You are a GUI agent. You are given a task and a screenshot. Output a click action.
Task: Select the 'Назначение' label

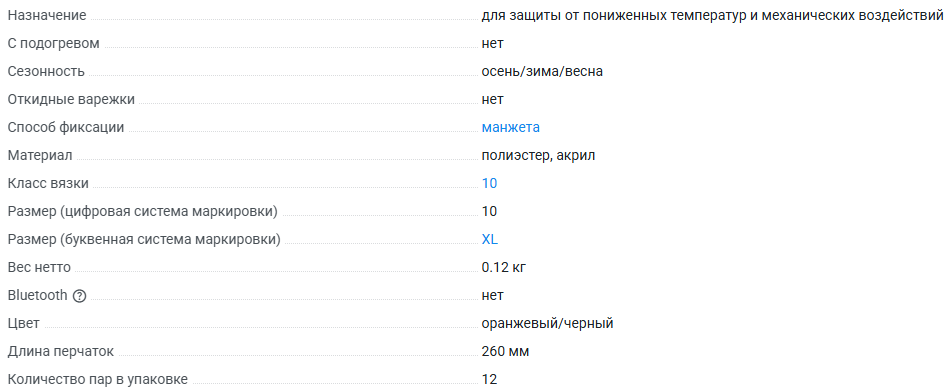47,16
